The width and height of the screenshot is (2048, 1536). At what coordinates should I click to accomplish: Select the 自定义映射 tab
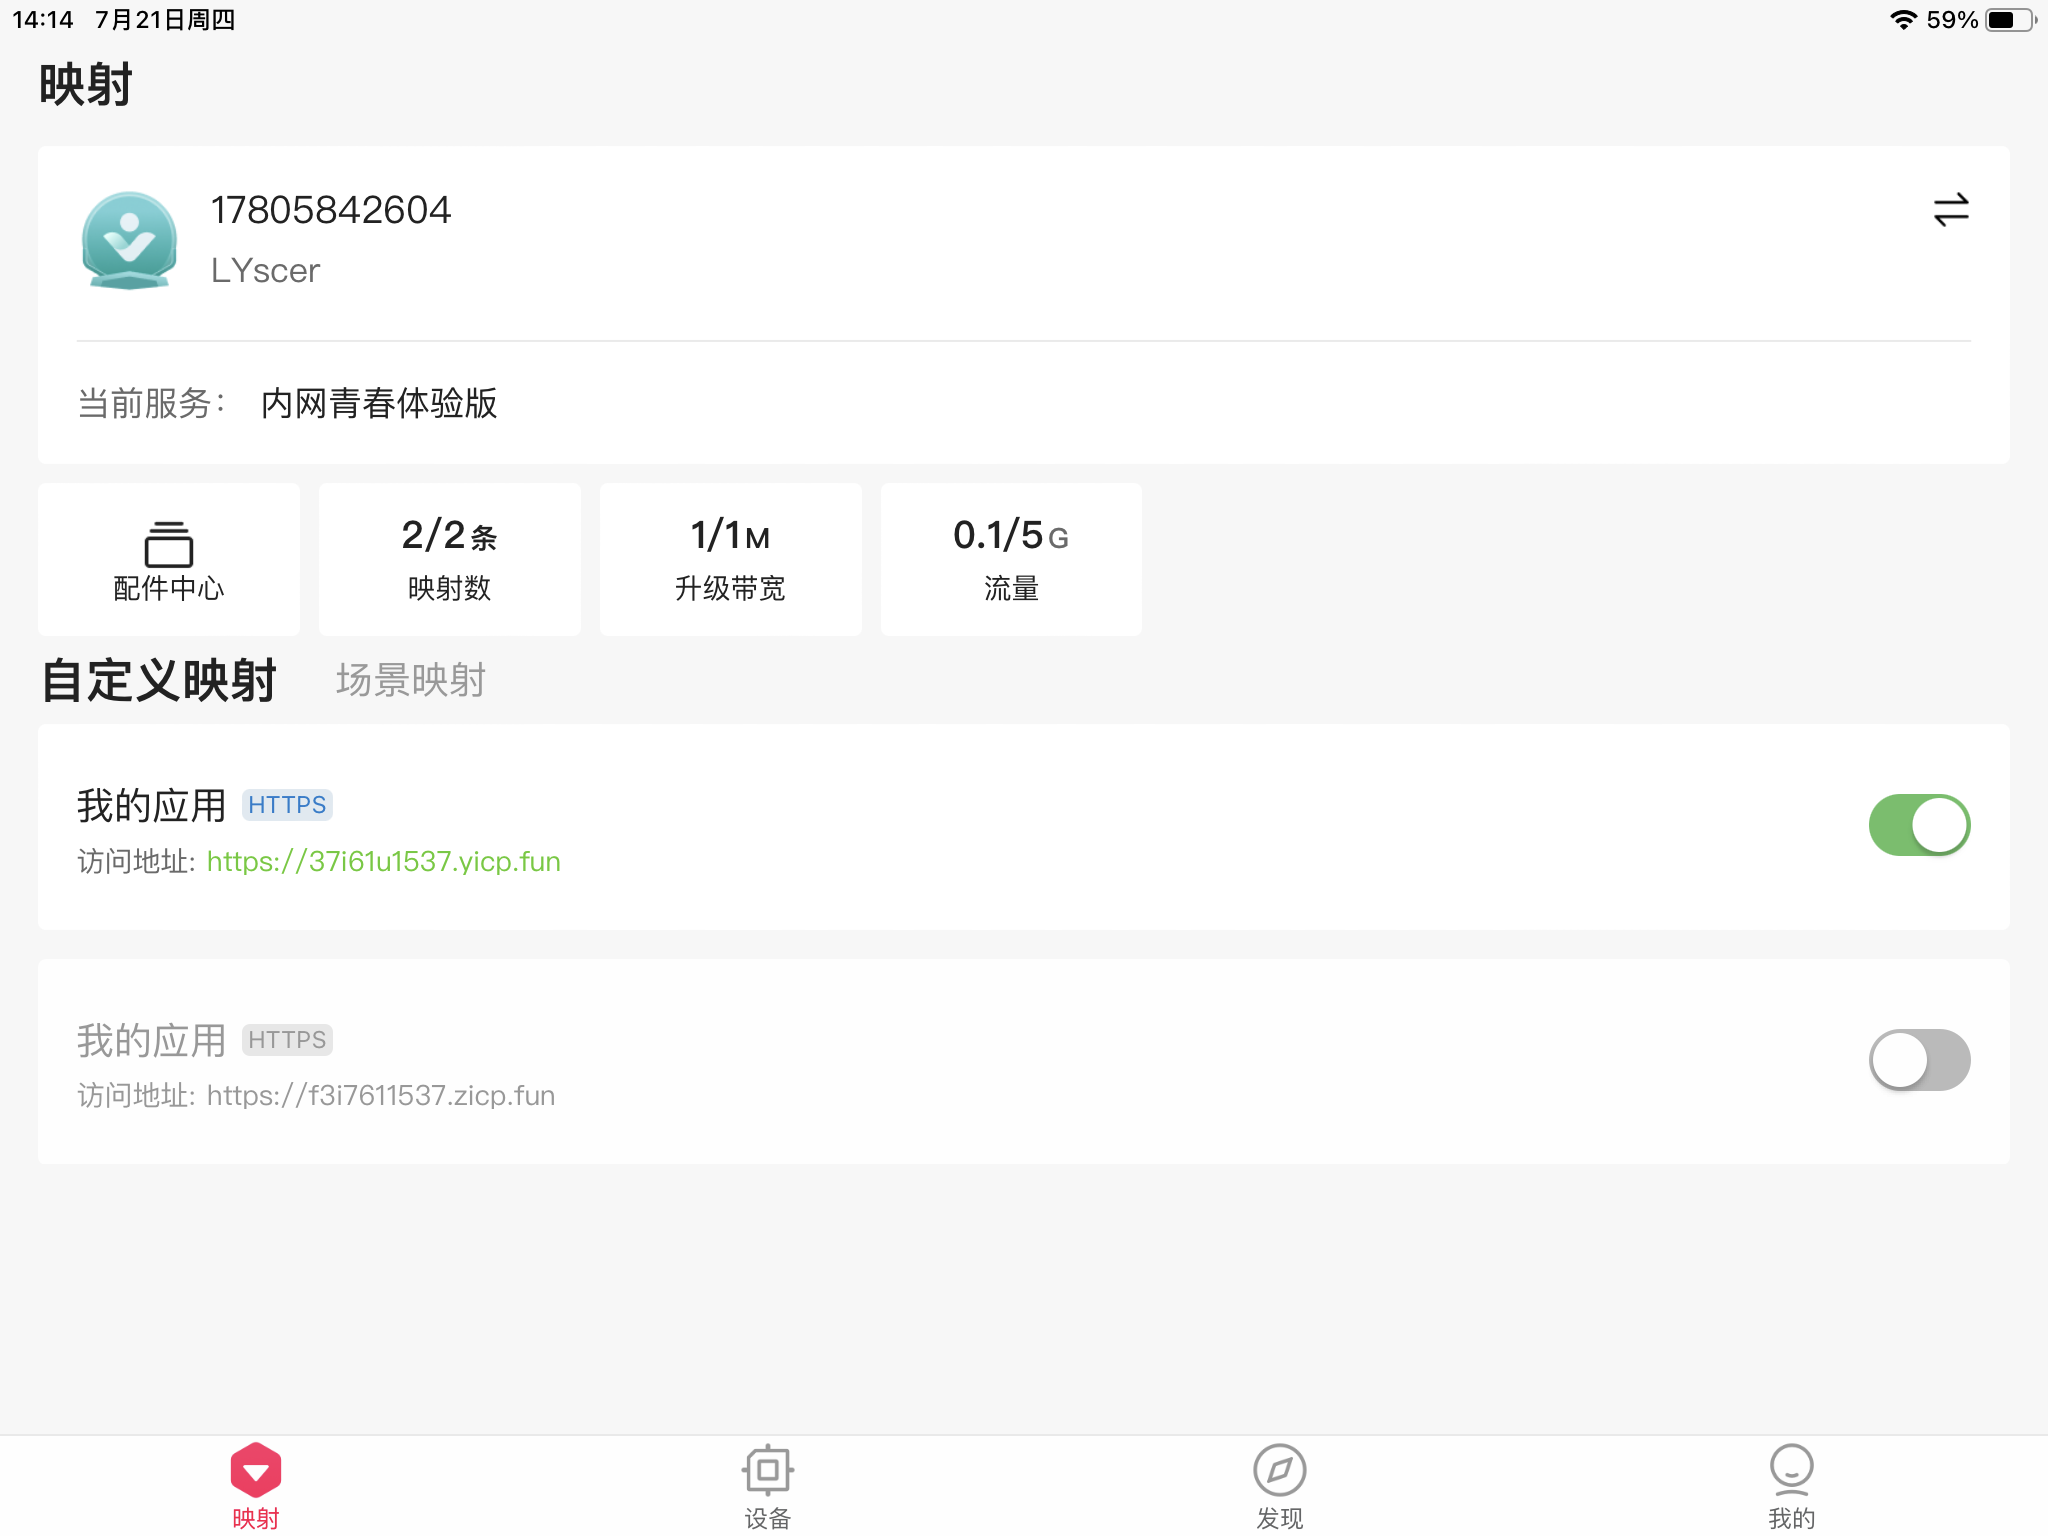[158, 681]
